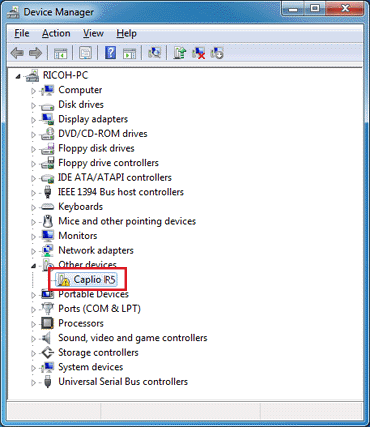Select the Disk drives label
The height and width of the screenshot is (427, 370).
(x=81, y=105)
